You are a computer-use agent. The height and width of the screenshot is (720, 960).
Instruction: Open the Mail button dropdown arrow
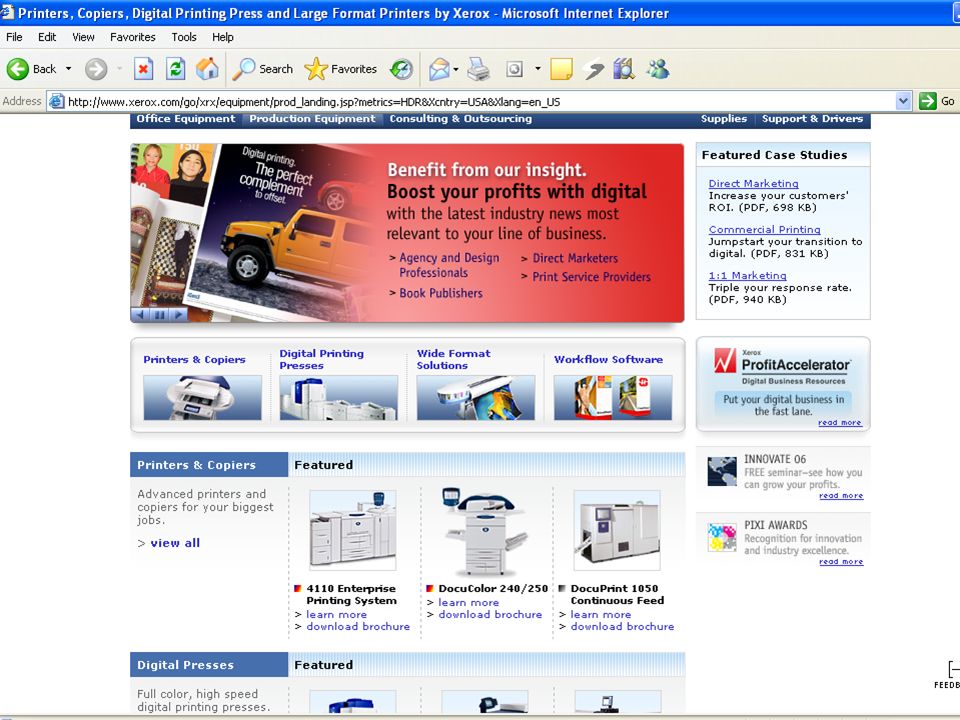coord(456,69)
